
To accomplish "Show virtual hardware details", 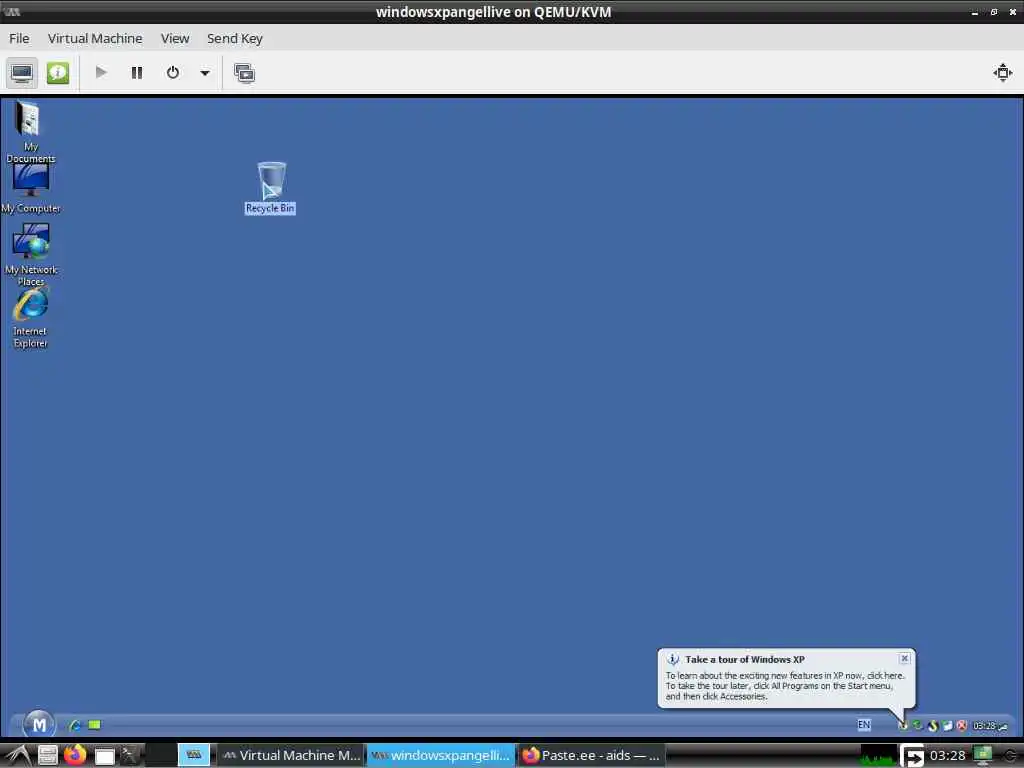I will [x=57, y=72].
